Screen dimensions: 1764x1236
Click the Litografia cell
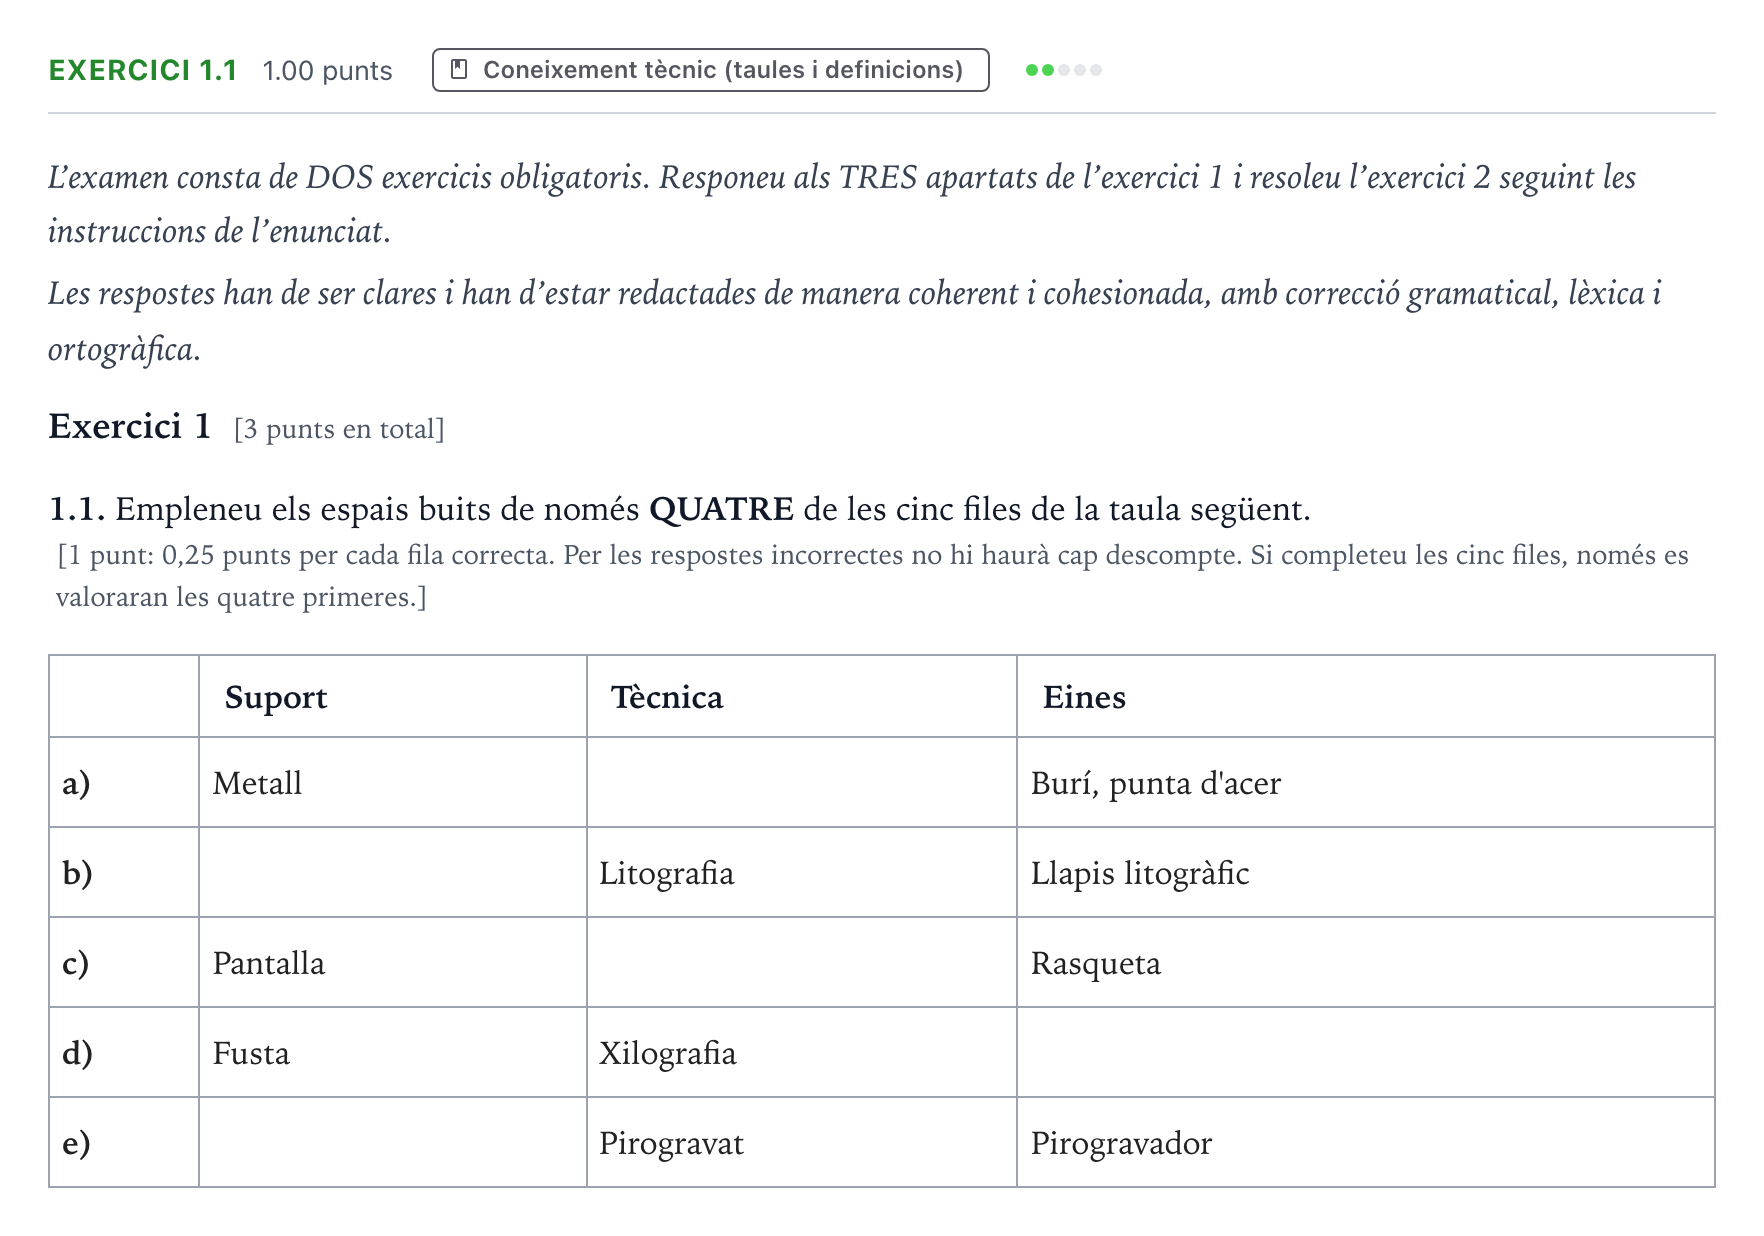coord(802,872)
